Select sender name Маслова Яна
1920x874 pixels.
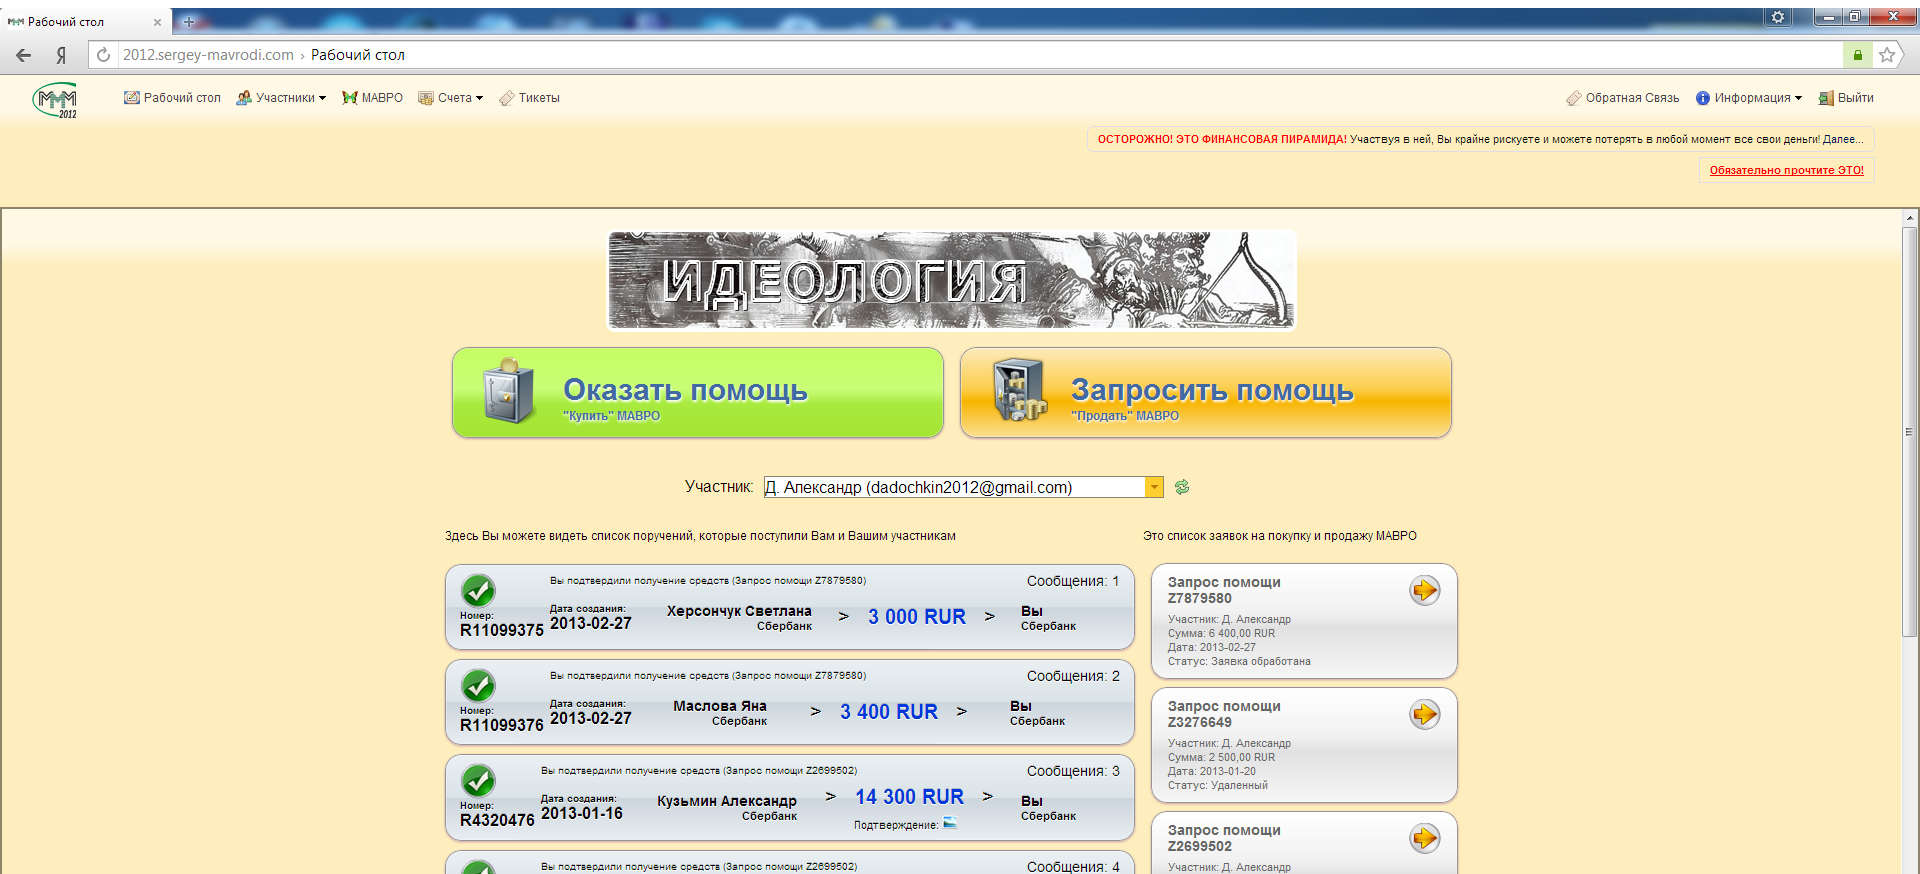(x=720, y=706)
